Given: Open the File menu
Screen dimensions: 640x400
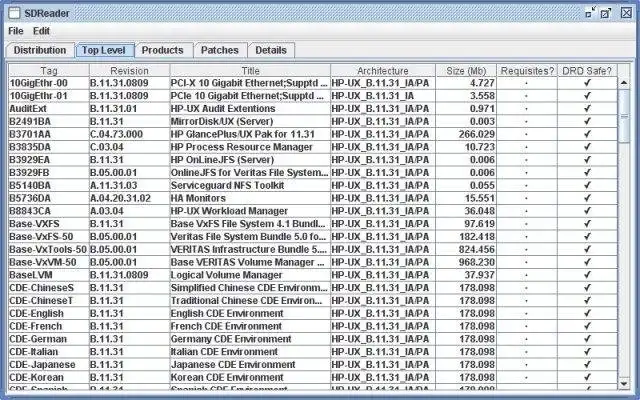Looking at the screenshot, I should pyautogui.click(x=16, y=31).
